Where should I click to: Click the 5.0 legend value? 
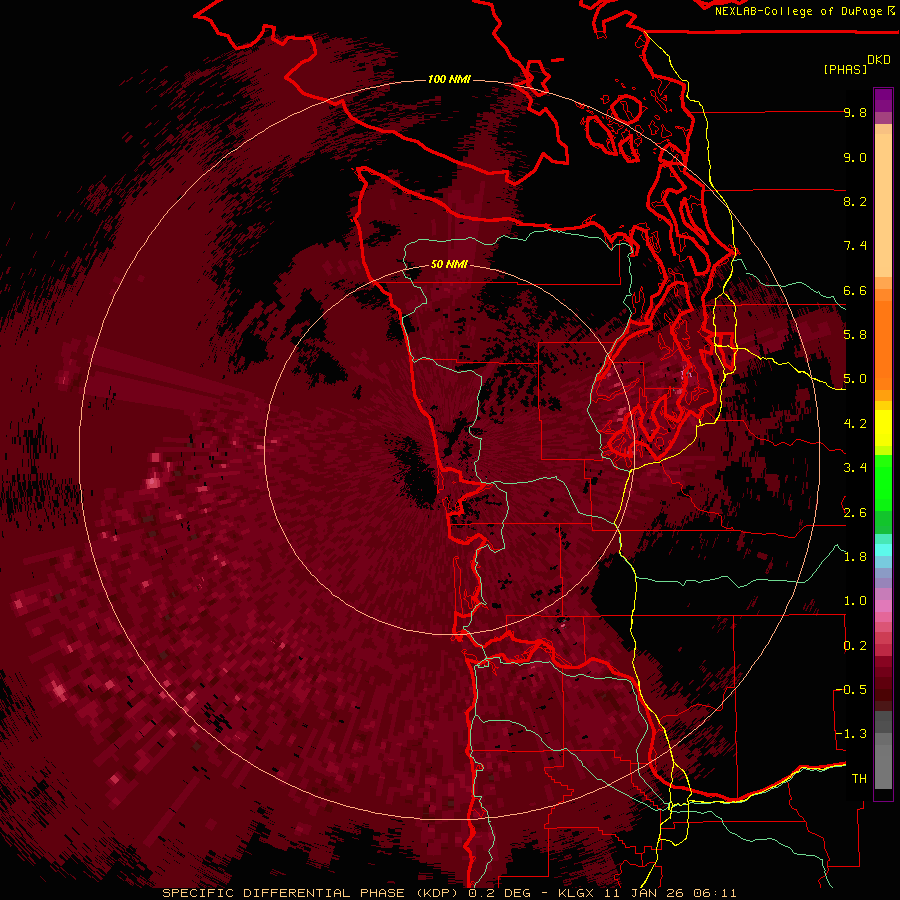pos(855,379)
